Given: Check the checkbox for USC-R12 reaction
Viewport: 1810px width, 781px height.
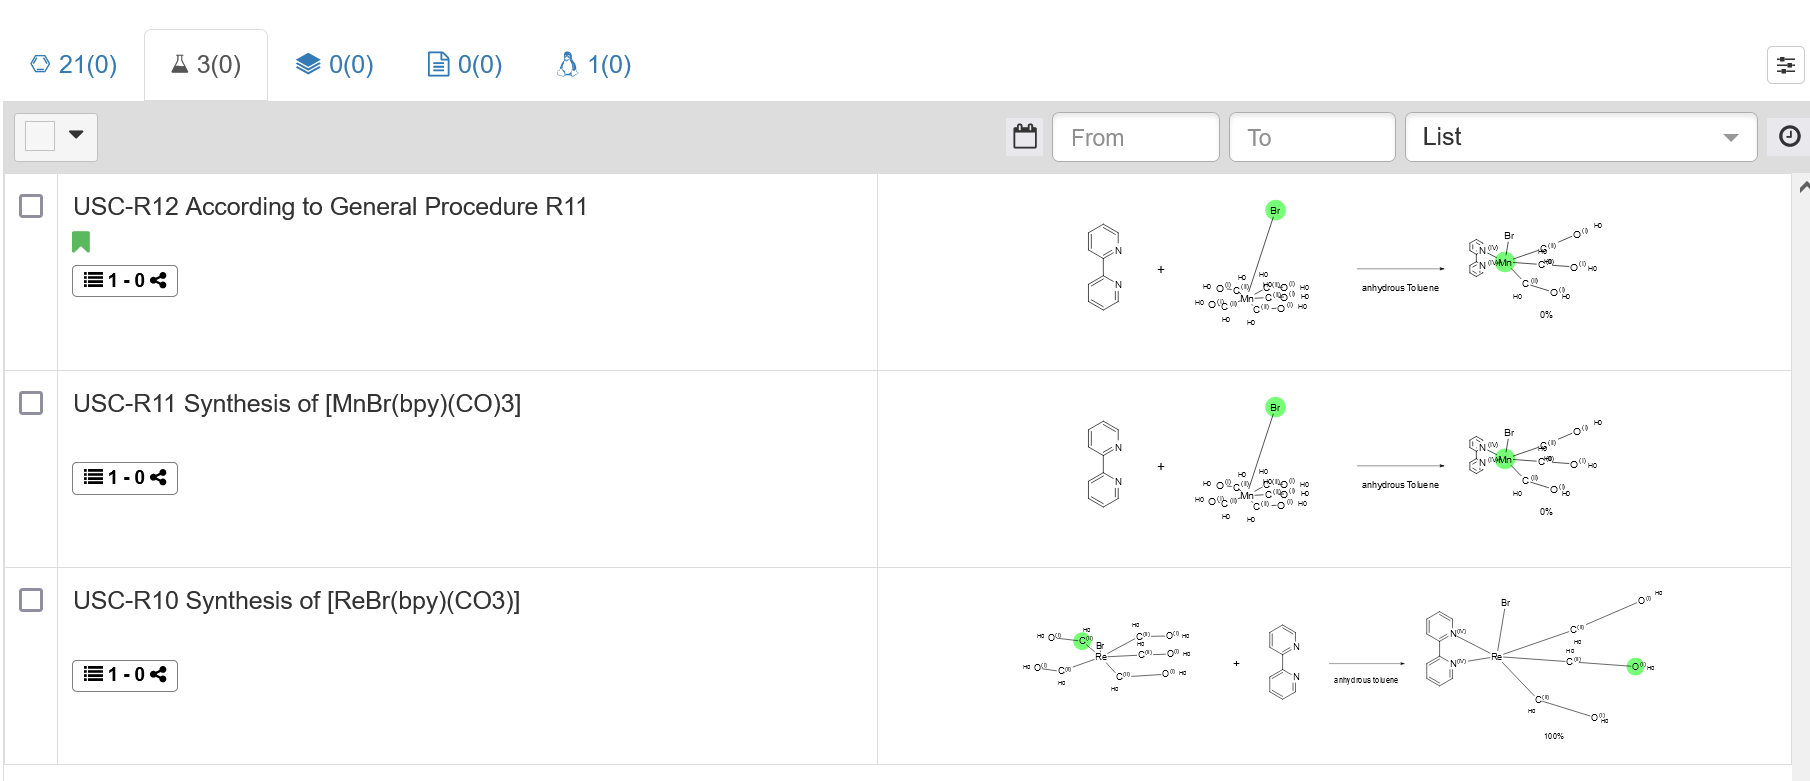Looking at the screenshot, I should click(x=31, y=206).
